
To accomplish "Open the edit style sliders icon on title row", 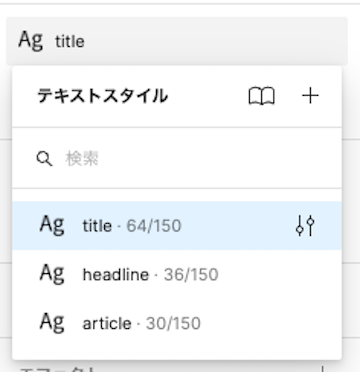I will 305,226.
